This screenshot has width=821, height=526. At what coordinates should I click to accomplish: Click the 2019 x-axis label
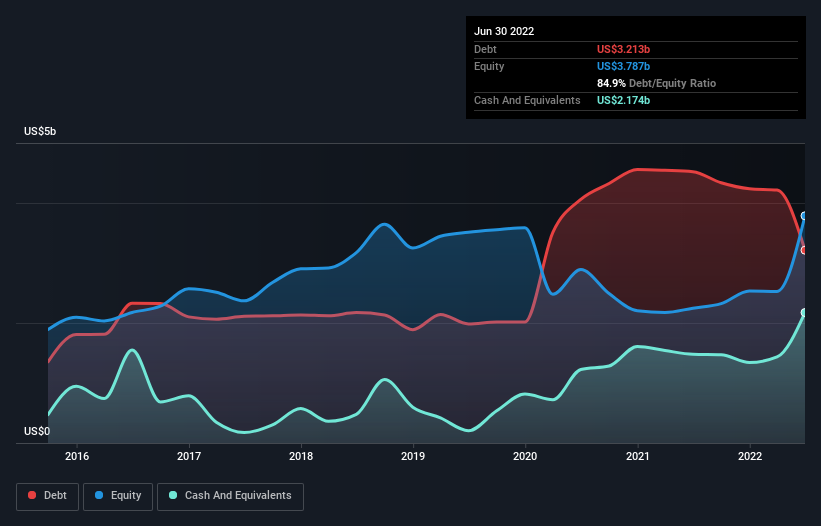coord(413,456)
